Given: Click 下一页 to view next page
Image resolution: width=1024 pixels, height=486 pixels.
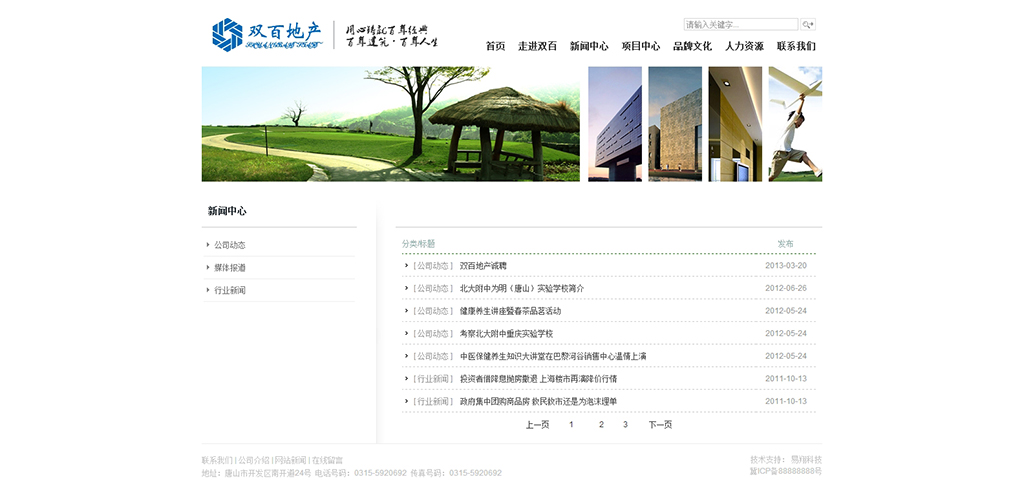Looking at the screenshot, I should [x=660, y=425].
